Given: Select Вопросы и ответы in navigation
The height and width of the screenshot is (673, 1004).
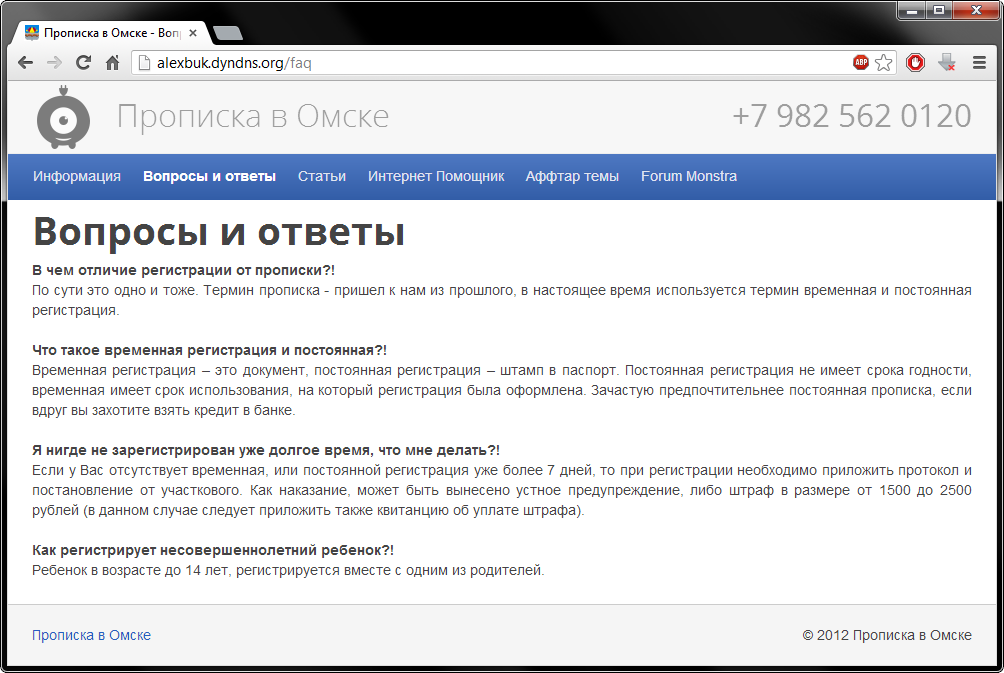Looking at the screenshot, I should pos(209,176).
